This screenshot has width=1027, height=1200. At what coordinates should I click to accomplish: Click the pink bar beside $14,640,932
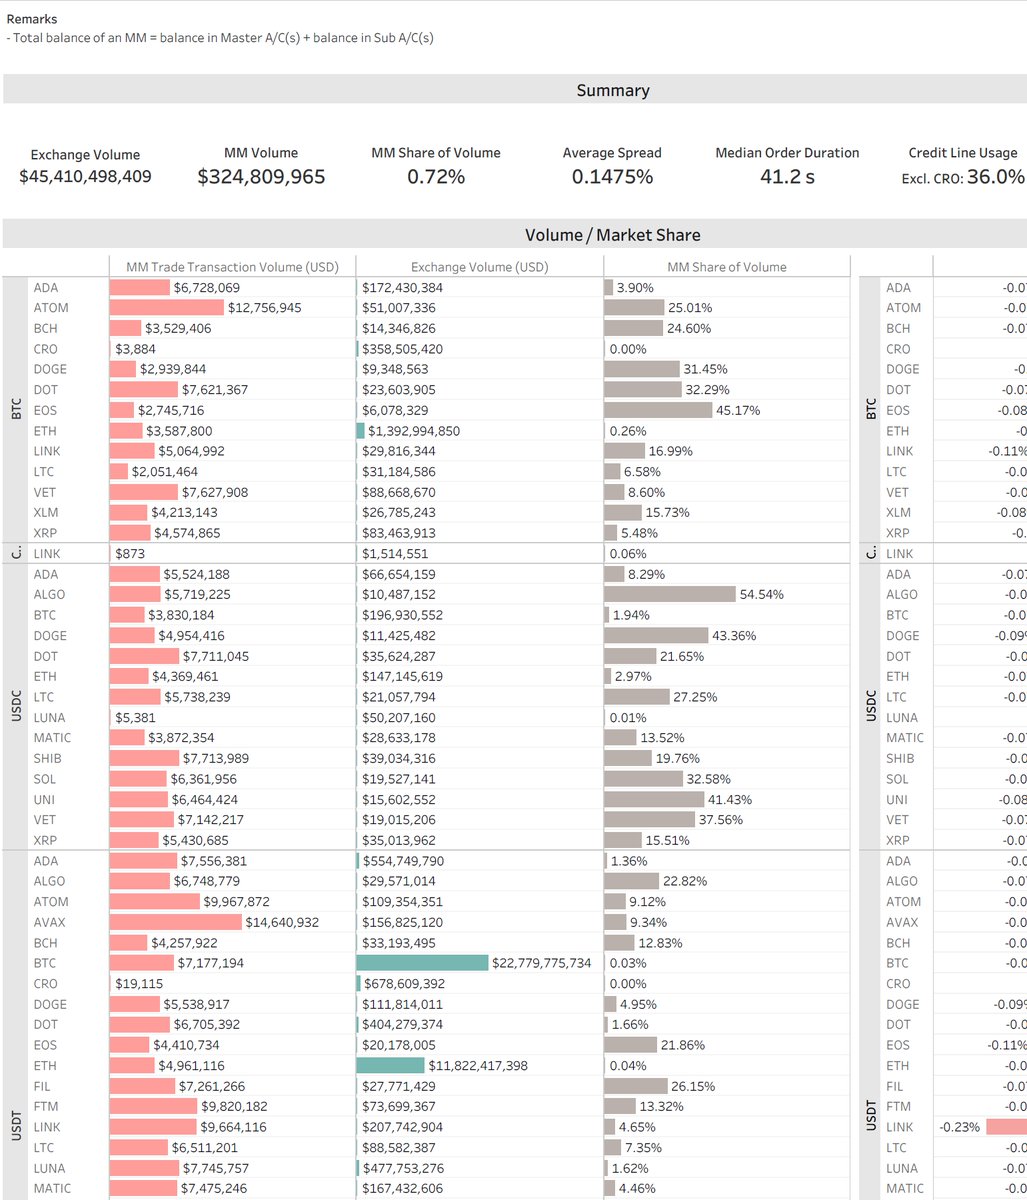pyautogui.click(x=176, y=922)
